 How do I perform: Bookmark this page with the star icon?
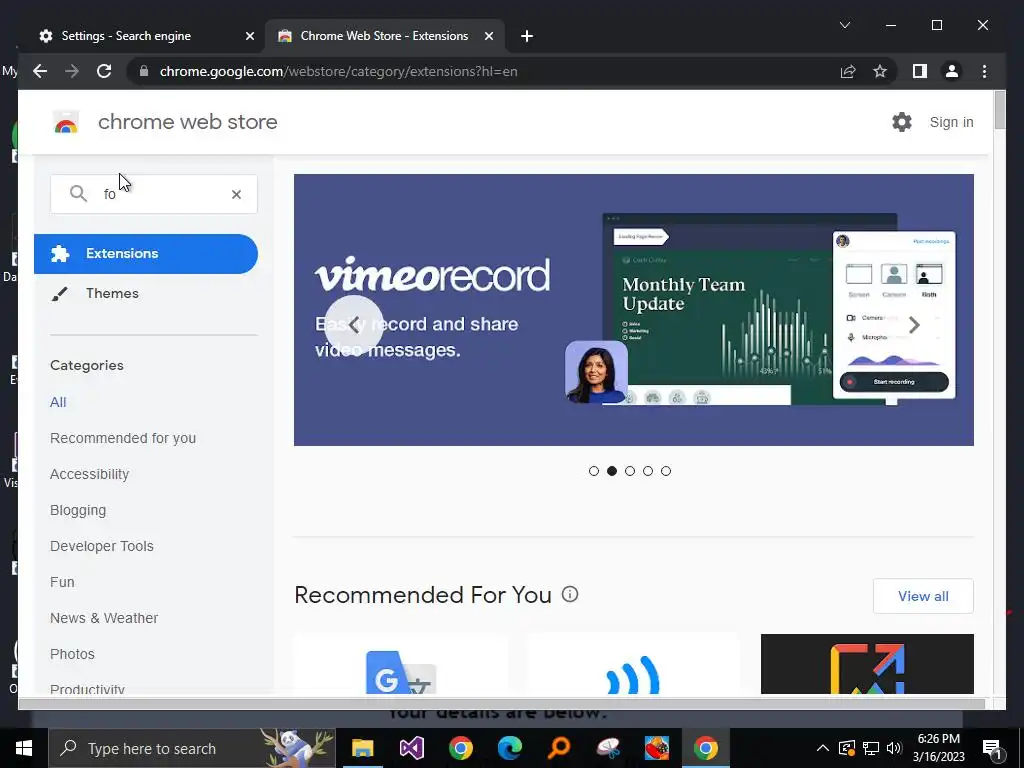tap(880, 71)
